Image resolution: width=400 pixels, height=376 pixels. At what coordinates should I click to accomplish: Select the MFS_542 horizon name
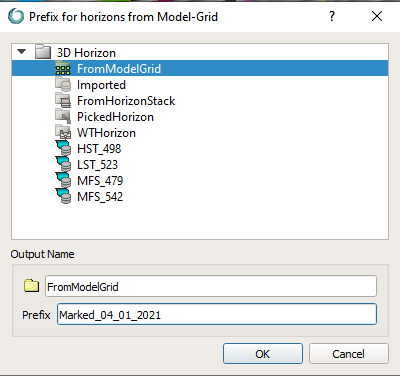point(100,197)
